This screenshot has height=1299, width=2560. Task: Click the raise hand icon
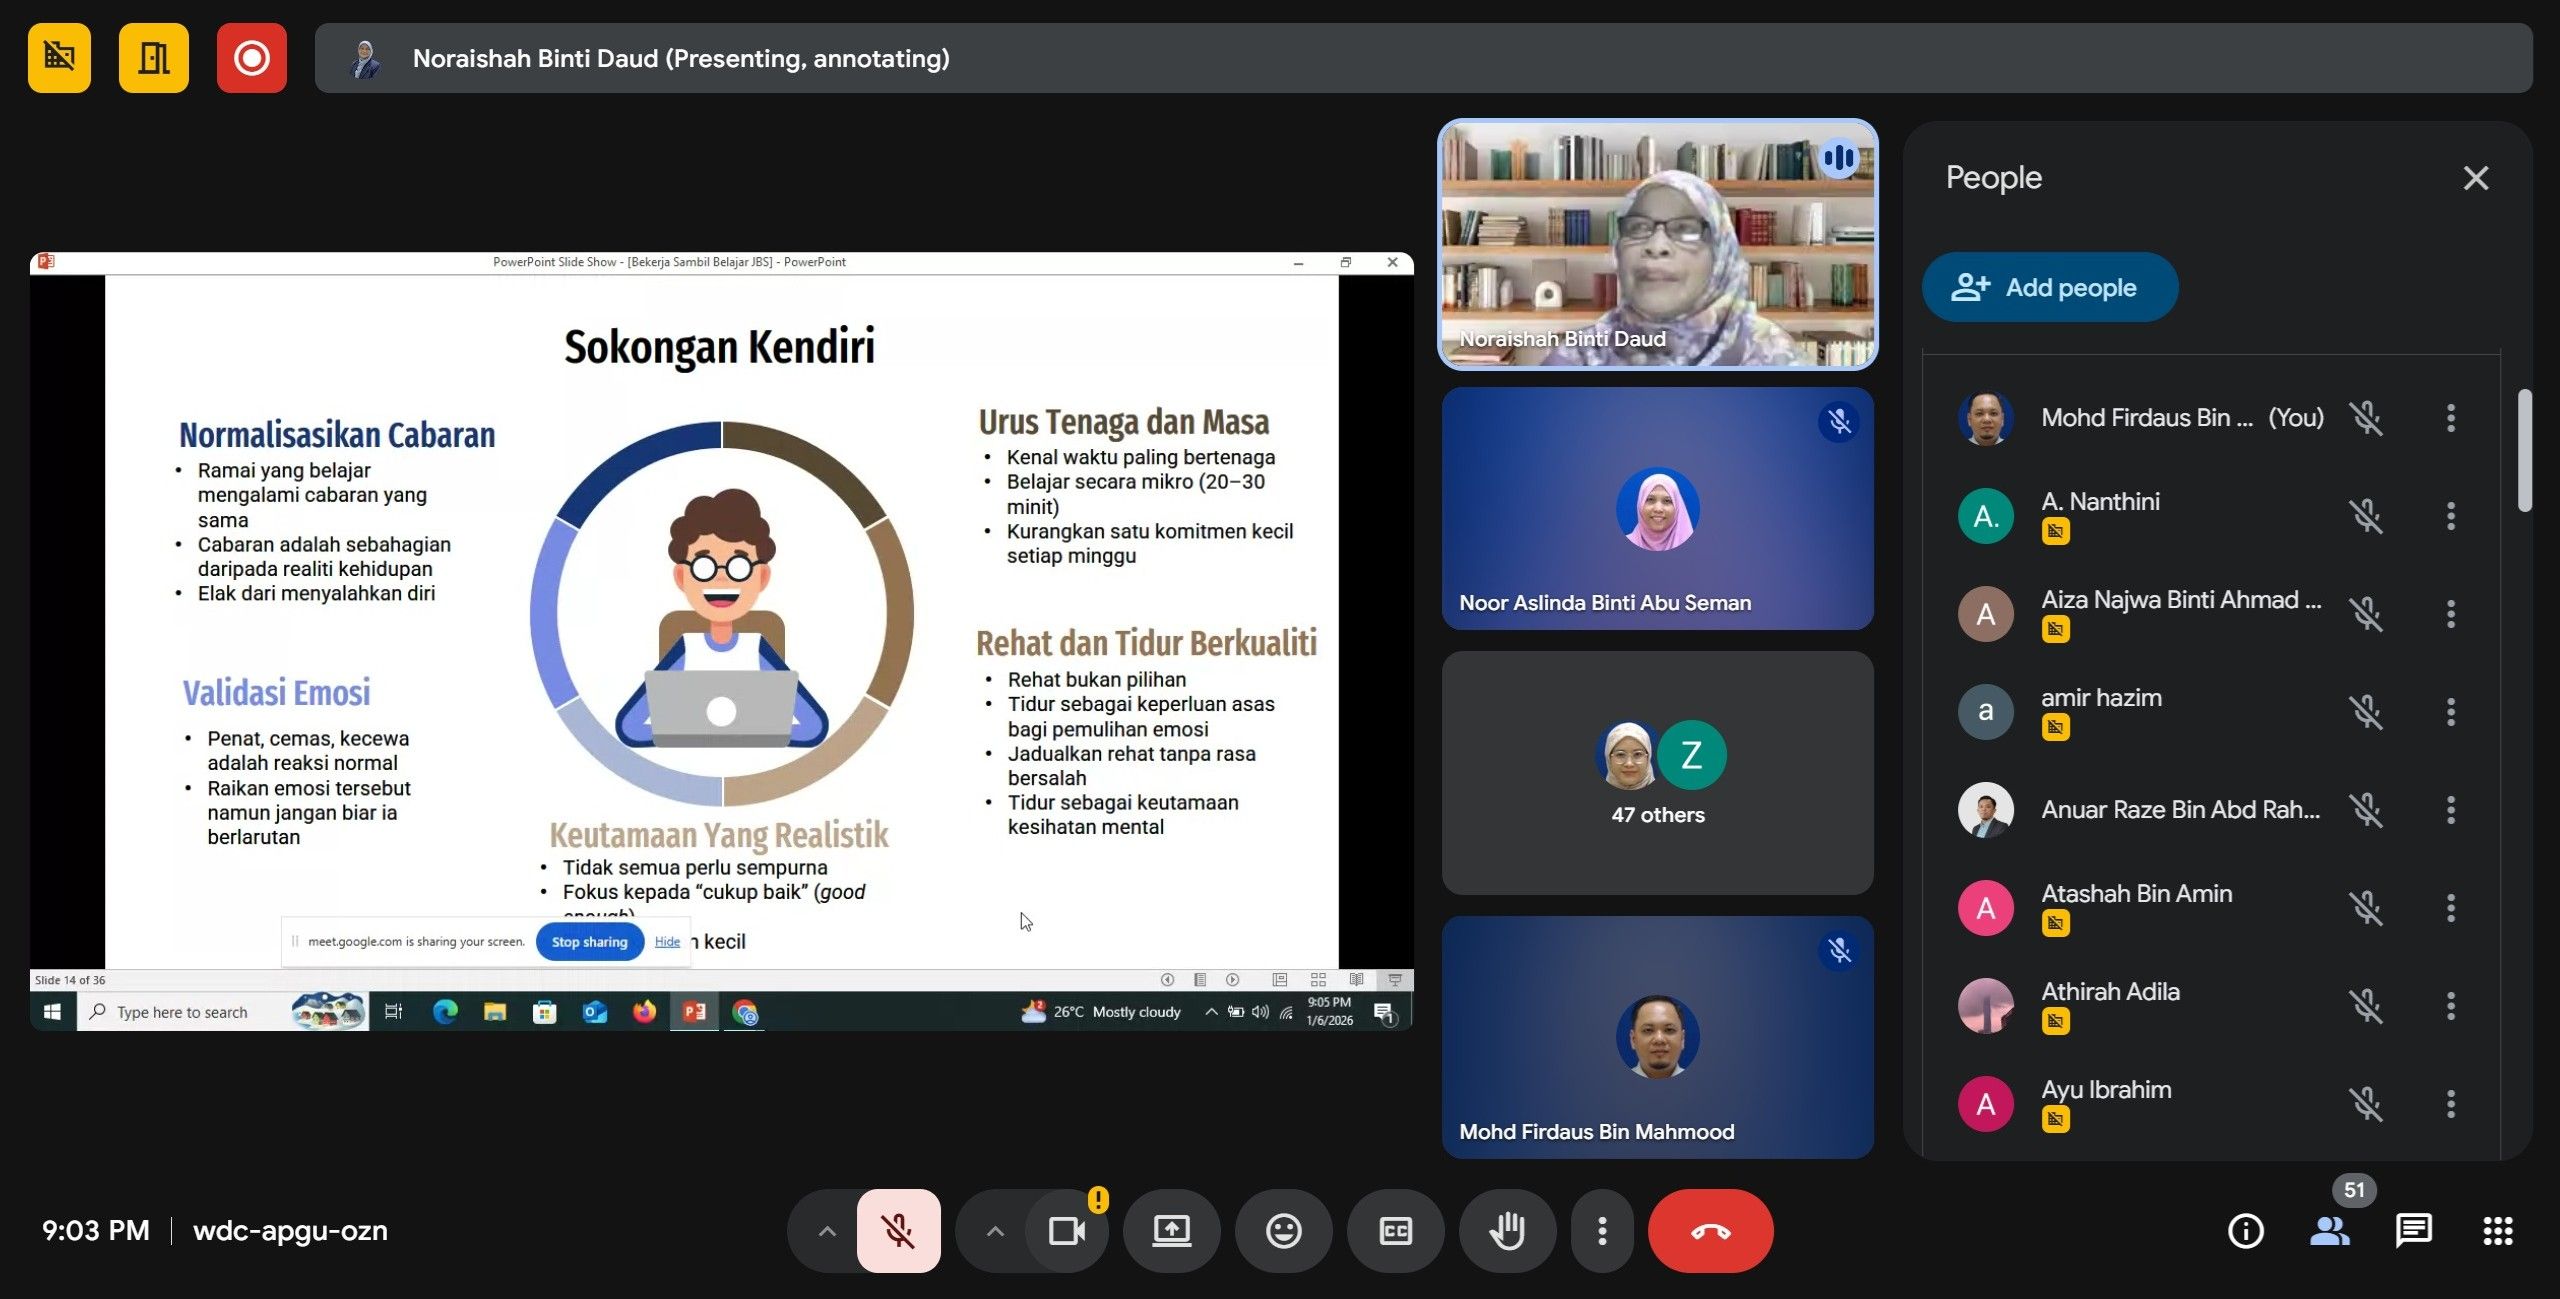[1507, 1231]
